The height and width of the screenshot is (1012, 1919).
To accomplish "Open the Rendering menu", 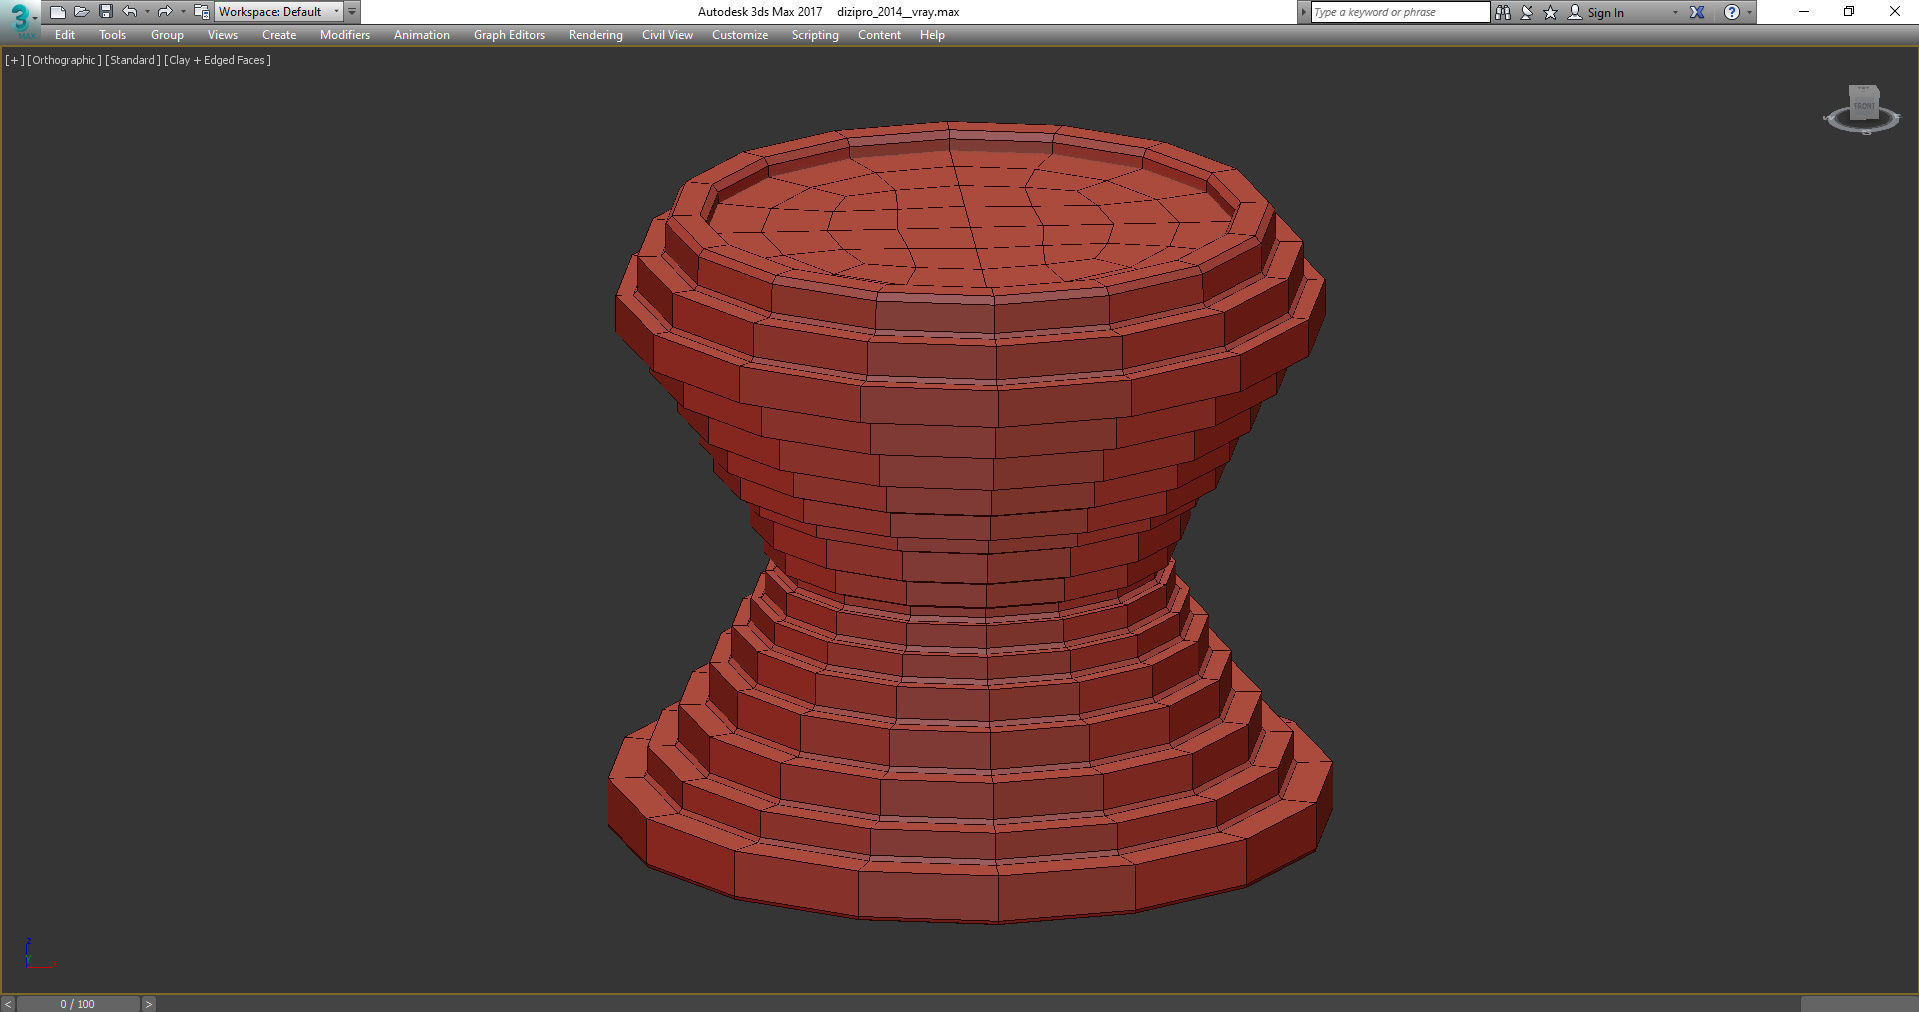I will 595,35.
